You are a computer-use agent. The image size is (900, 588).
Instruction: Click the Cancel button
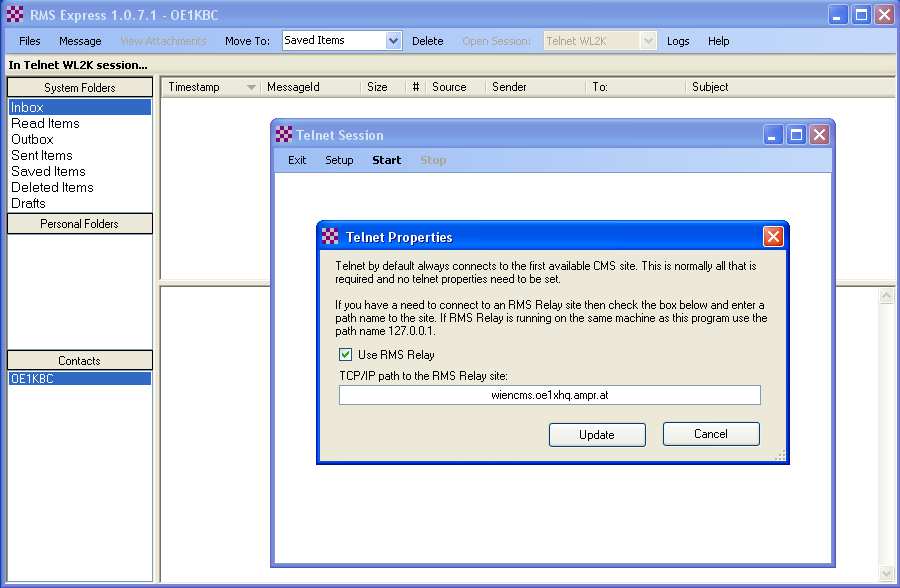pyautogui.click(x=711, y=434)
